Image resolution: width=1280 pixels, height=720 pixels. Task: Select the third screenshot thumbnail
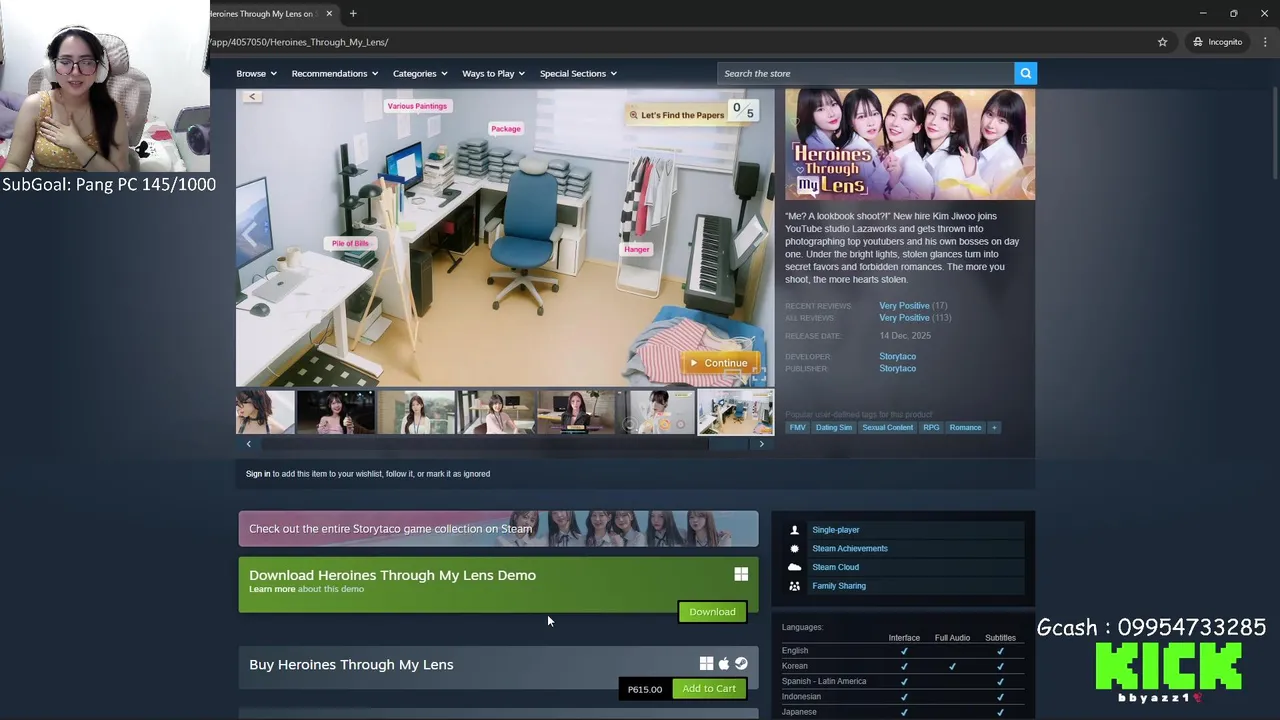[416, 412]
